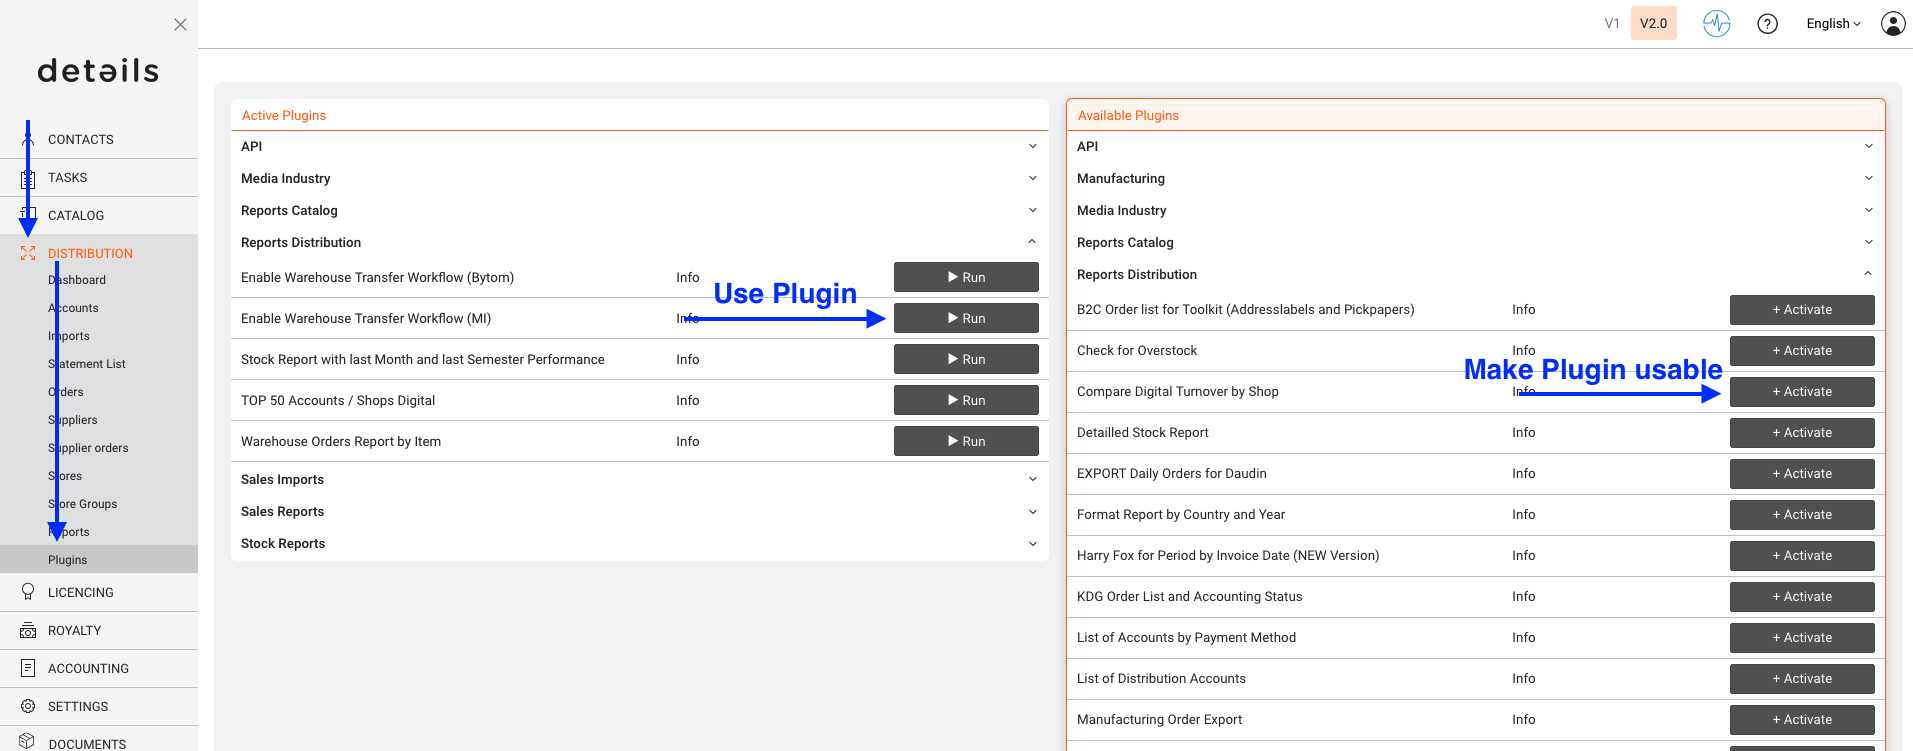This screenshot has height=751, width=1913.
Task: Open the English language dropdown
Action: pos(1833,23)
